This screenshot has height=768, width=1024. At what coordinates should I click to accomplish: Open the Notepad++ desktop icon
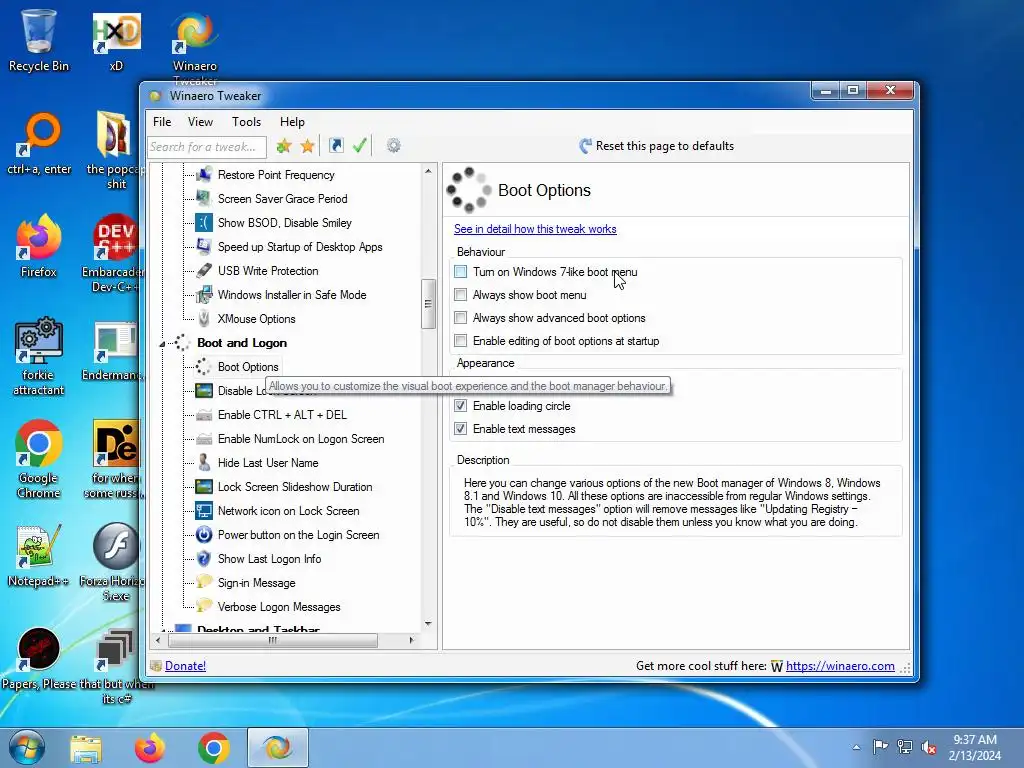(x=39, y=547)
